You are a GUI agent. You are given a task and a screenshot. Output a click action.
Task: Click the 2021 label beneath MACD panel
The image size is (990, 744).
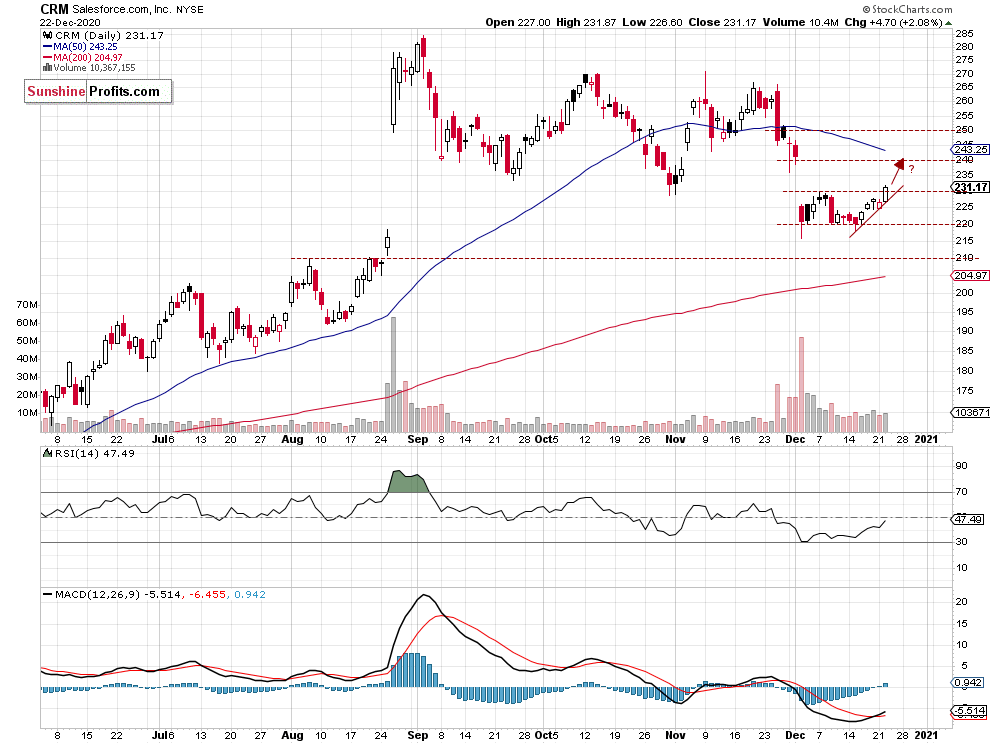coord(926,735)
